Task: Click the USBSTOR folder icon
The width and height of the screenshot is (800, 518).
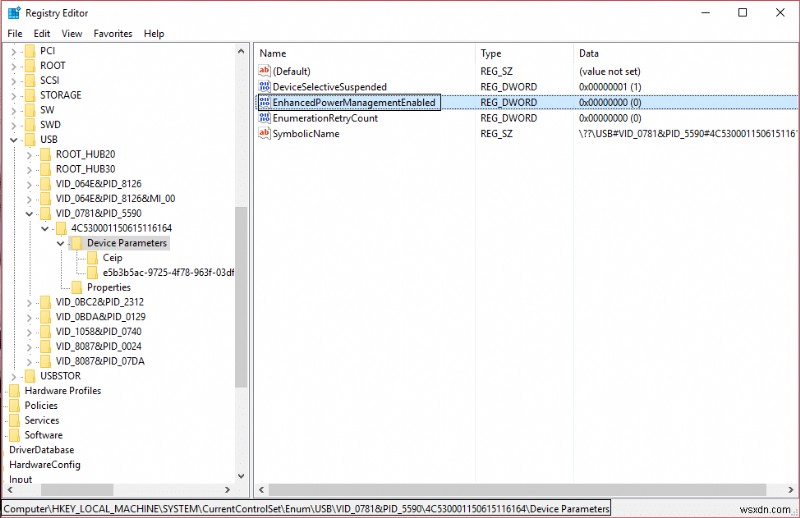Action: pos(30,376)
